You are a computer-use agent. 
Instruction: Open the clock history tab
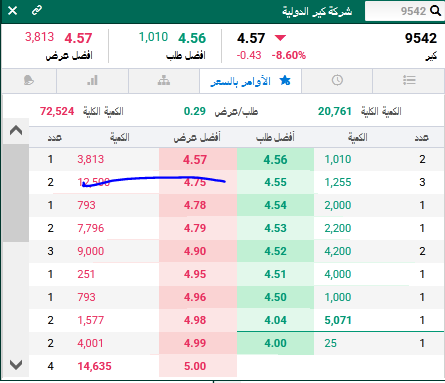337,80
